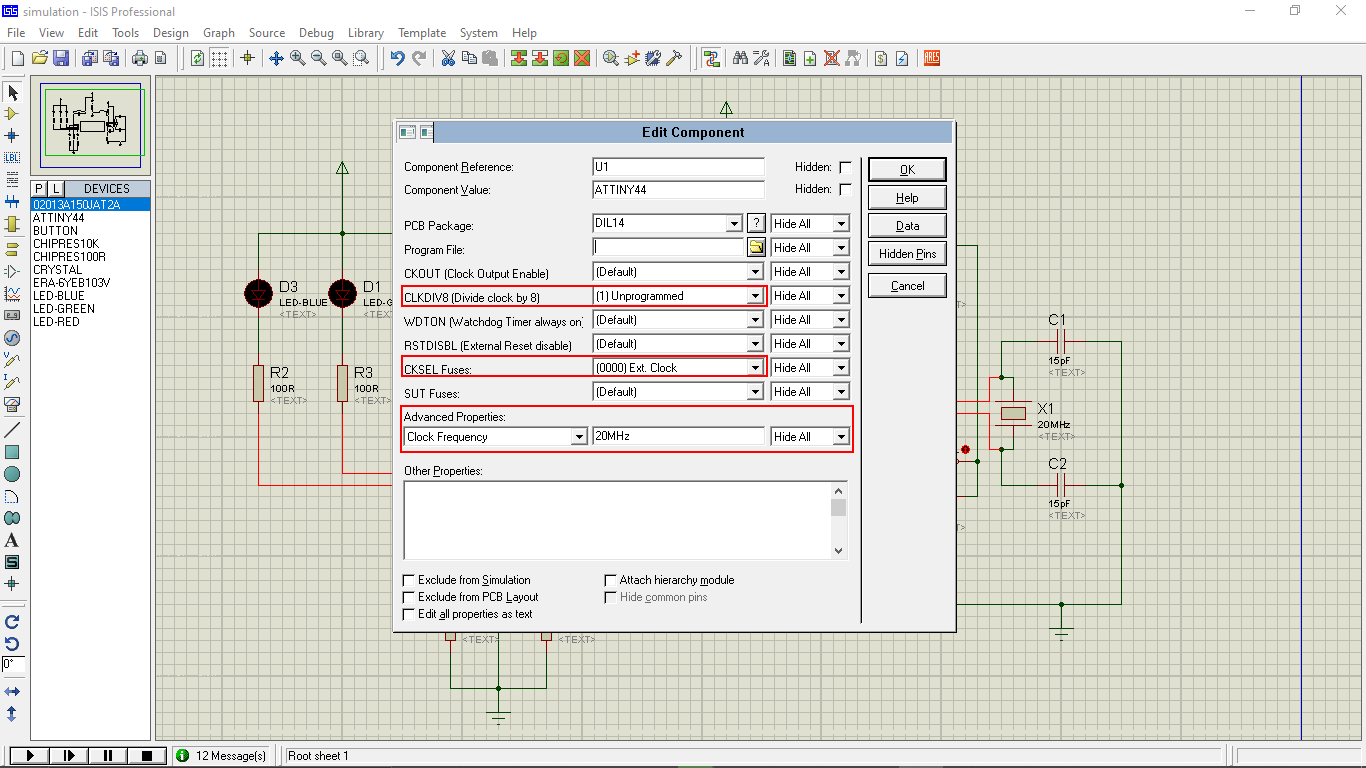This screenshot has width=1366, height=768.
Task: Click the Component Reference U1 field
Action: point(678,167)
